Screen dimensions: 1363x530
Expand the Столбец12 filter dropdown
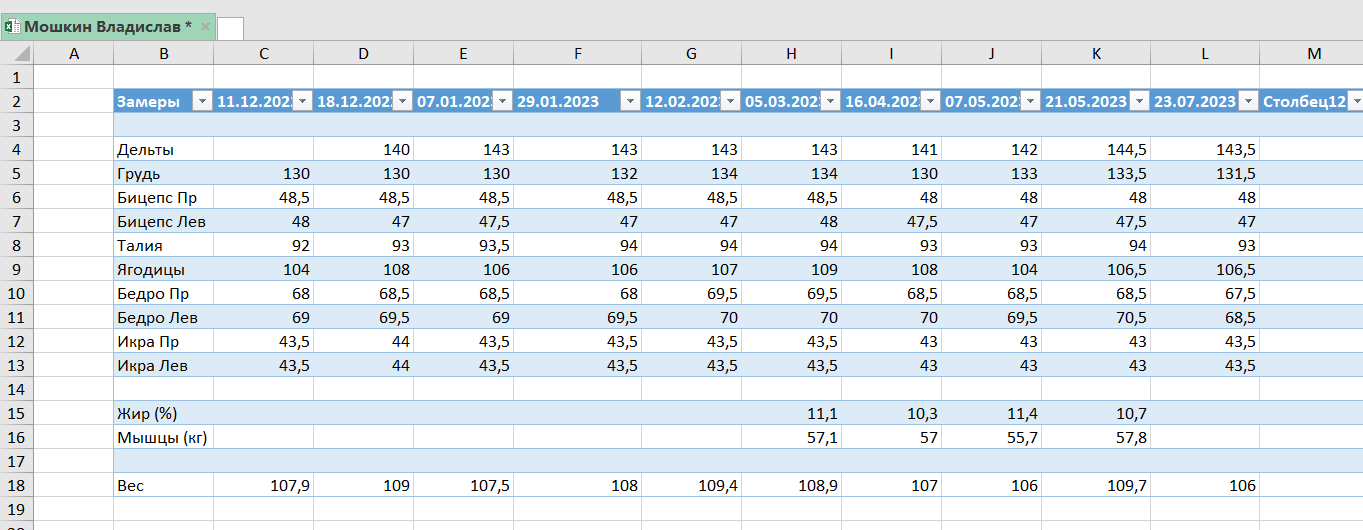coord(1355,101)
